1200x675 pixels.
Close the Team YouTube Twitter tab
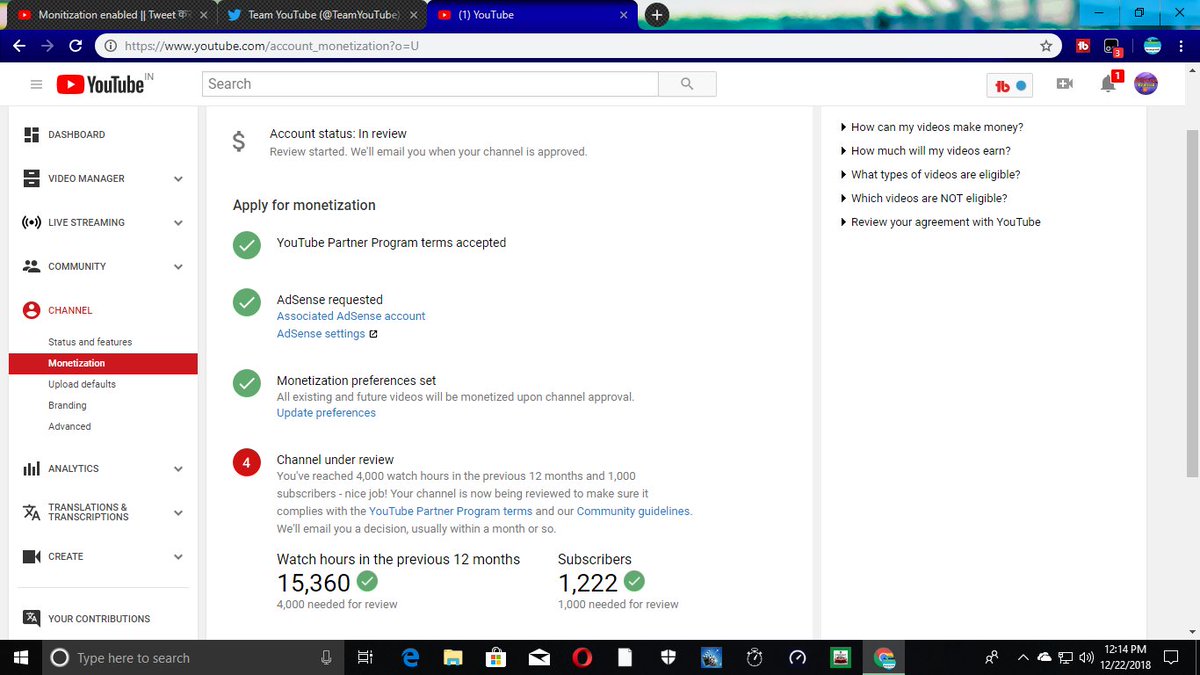[413, 16]
